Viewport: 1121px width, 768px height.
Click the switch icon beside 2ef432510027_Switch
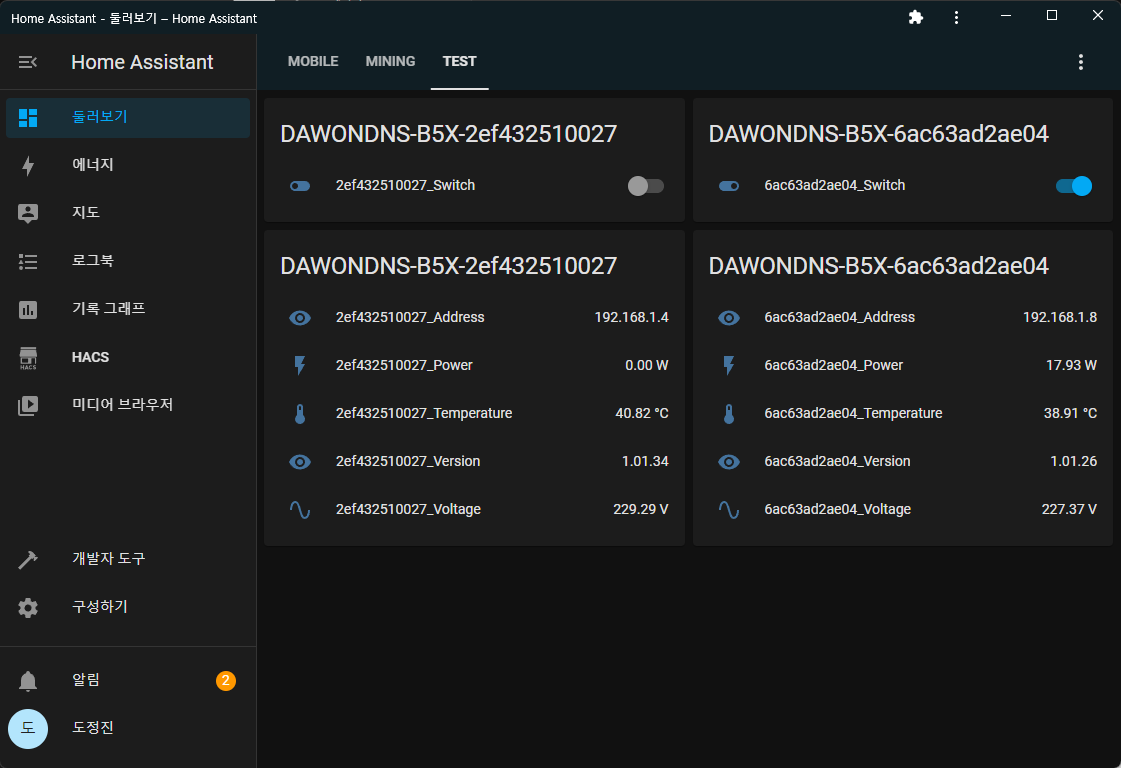tap(300, 186)
